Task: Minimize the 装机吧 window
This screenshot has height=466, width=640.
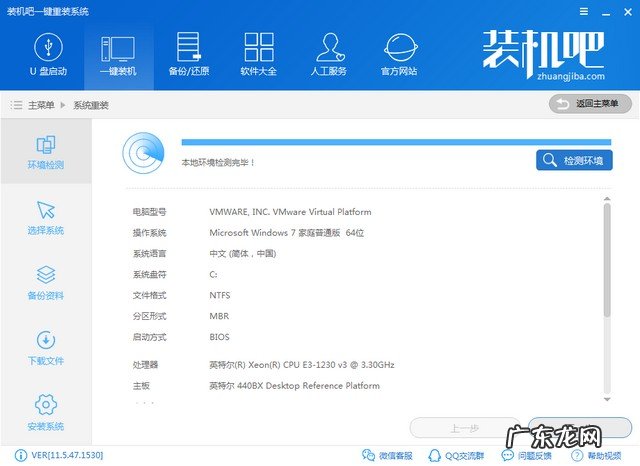Action: [606, 12]
